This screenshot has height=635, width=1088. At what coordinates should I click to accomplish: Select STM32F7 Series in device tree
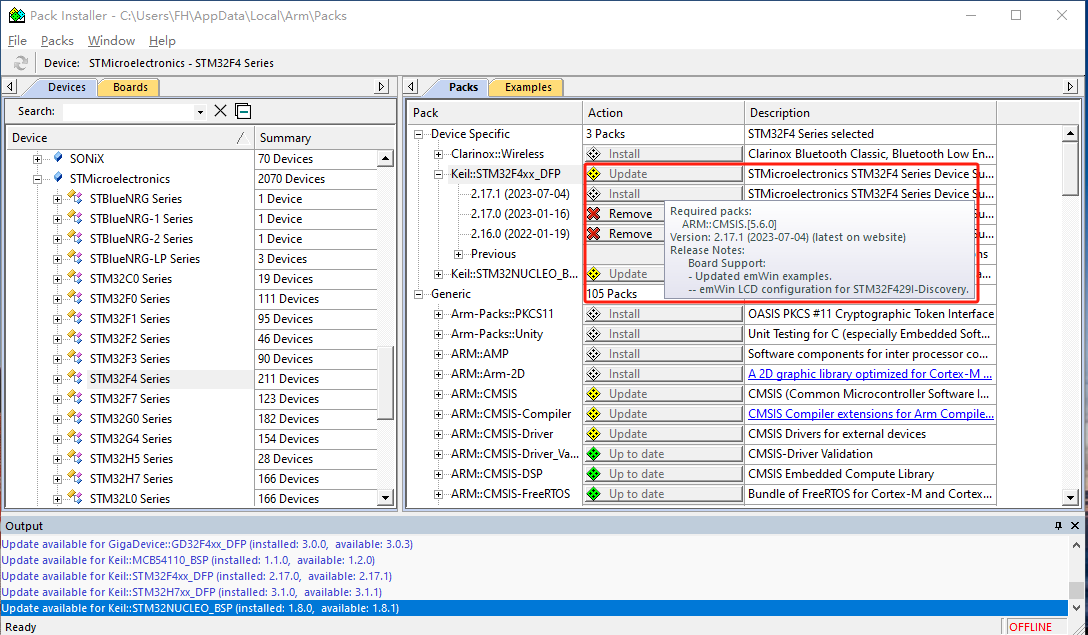coord(129,399)
